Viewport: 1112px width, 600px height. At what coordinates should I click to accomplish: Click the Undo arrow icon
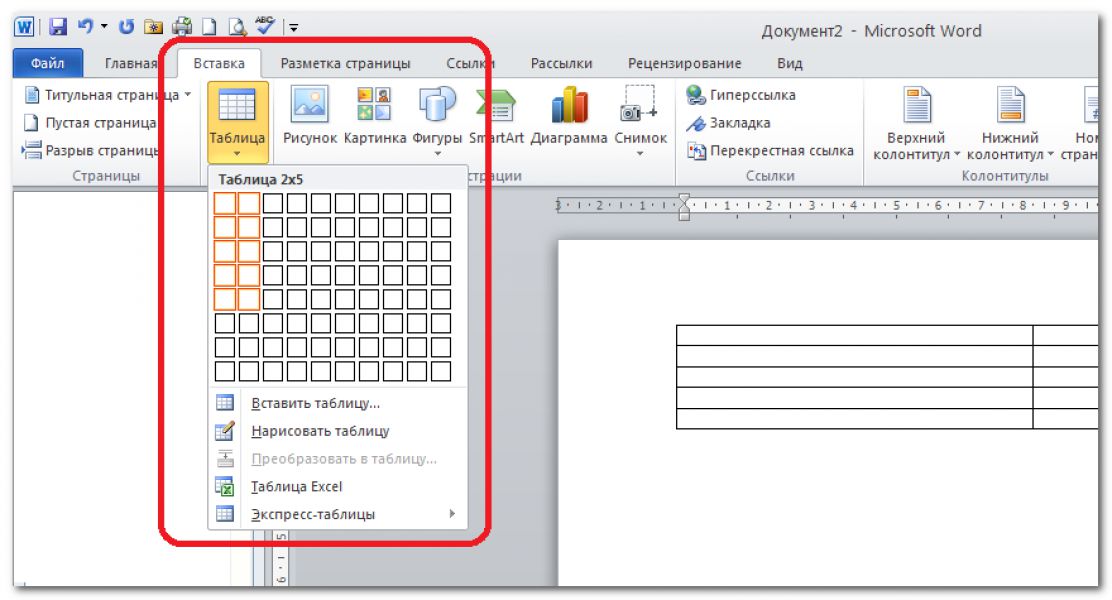tap(86, 26)
